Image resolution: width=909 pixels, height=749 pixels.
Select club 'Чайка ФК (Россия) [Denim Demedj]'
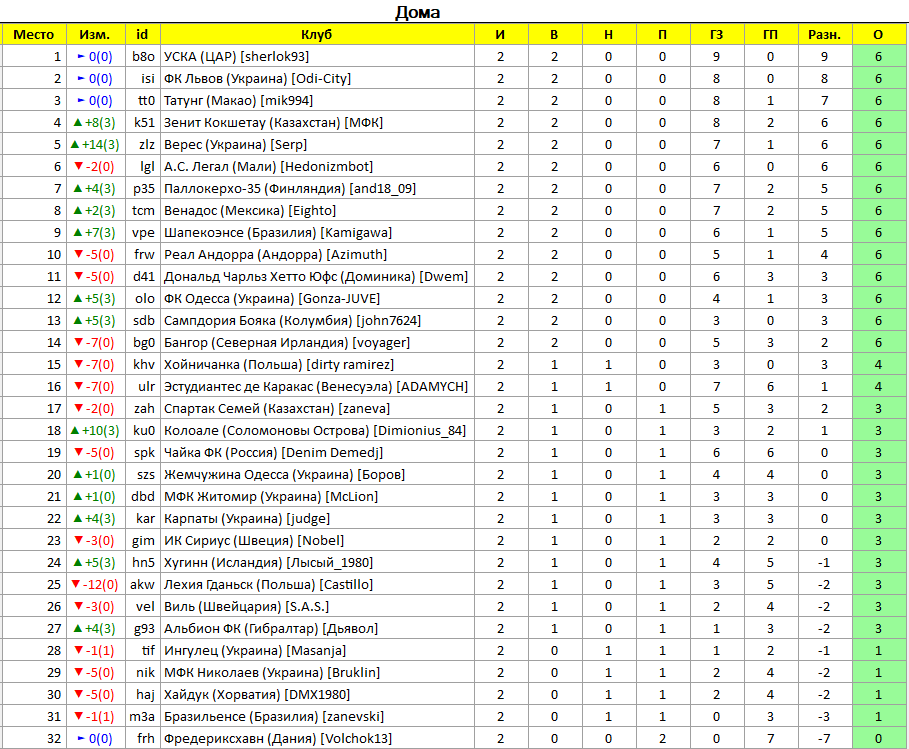274,453
